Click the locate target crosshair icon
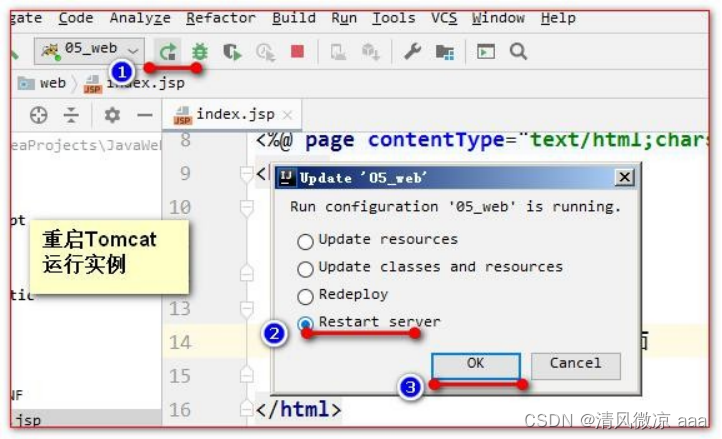 [39, 115]
